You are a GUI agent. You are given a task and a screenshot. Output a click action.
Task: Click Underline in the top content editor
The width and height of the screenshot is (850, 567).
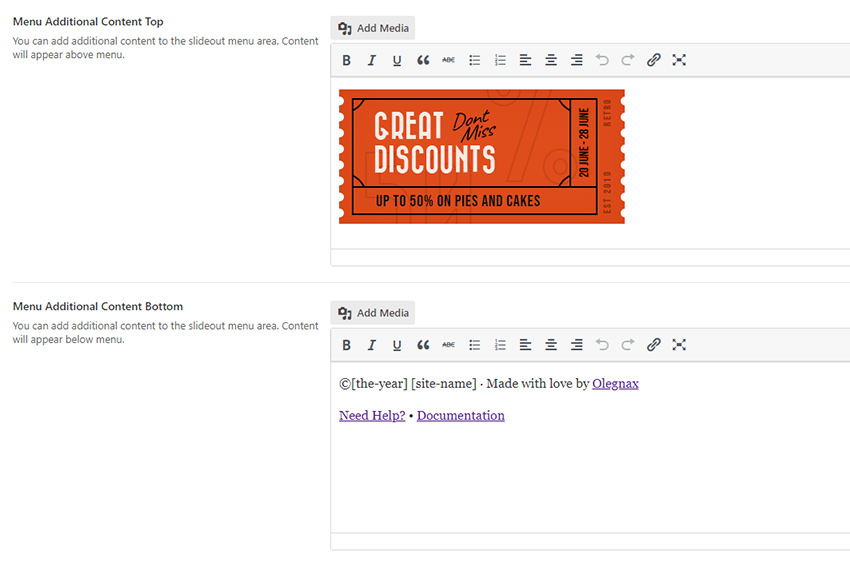[x=397, y=60]
